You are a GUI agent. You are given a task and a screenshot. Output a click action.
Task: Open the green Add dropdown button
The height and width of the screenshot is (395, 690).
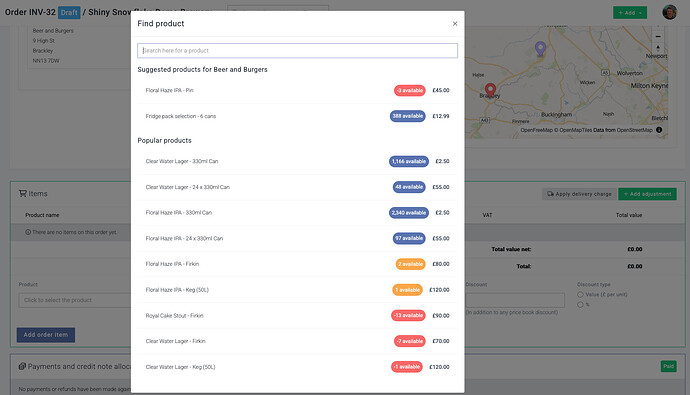point(630,13)
